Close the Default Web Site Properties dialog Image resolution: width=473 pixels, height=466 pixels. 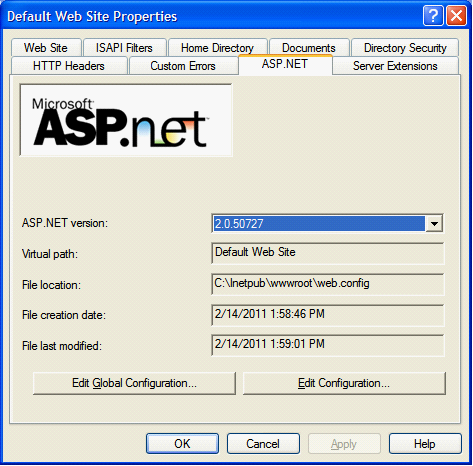click(456, 16)
